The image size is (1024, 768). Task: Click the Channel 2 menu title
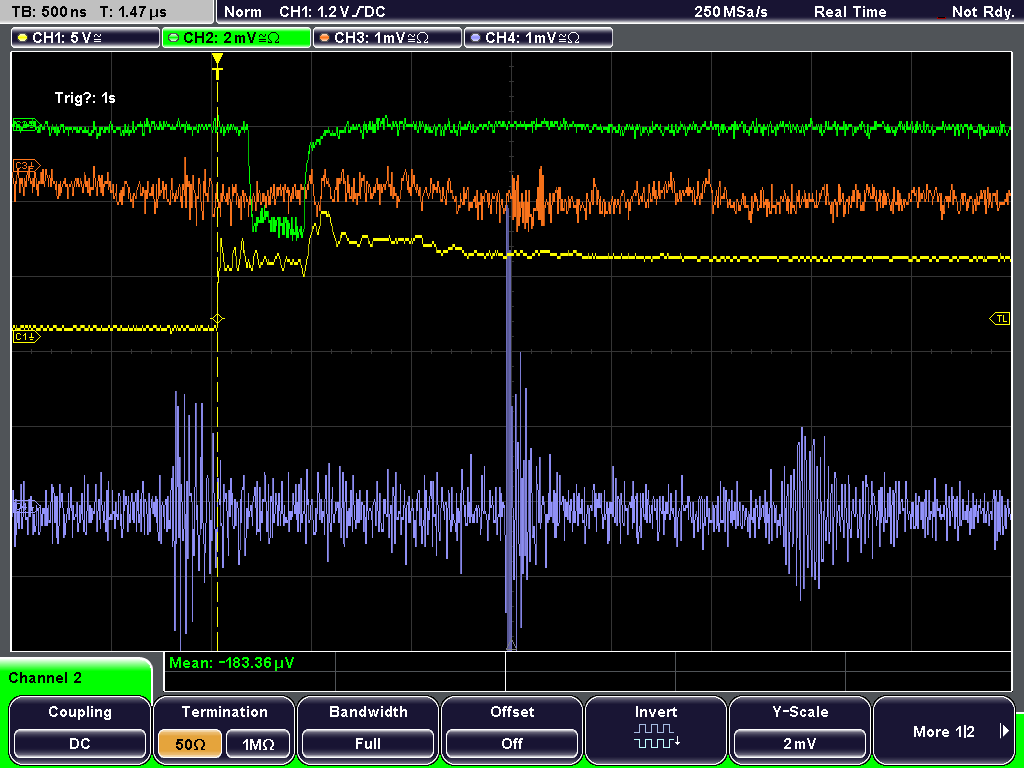click(x=44, y=678)
